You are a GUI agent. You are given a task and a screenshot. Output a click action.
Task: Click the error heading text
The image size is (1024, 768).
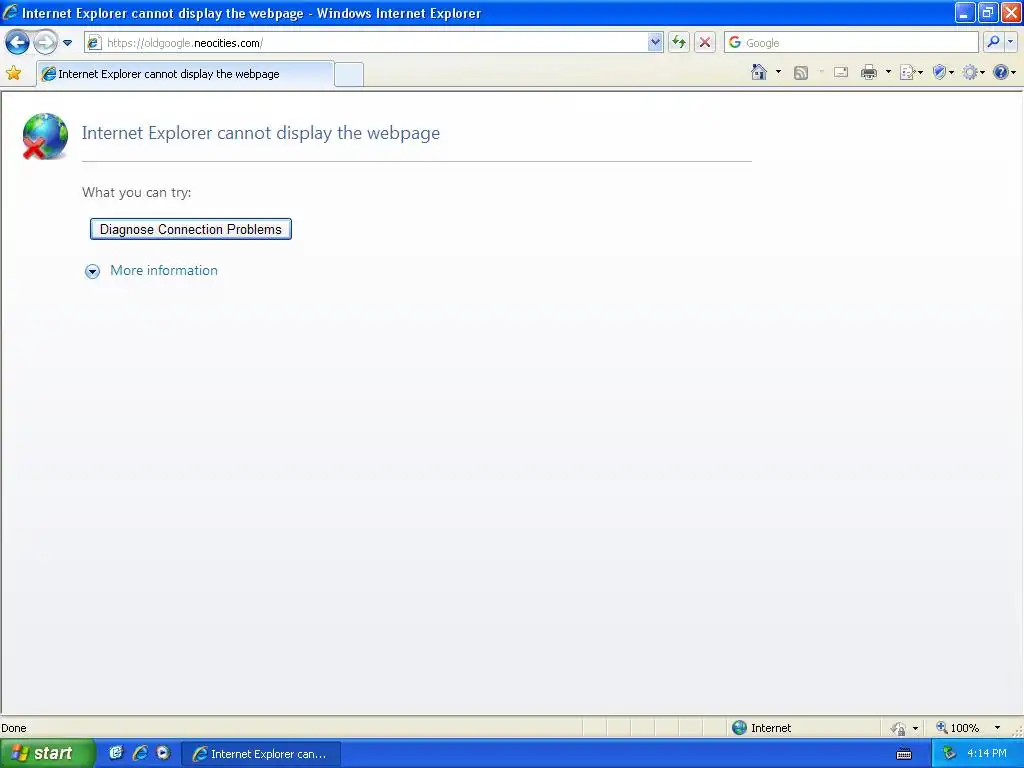point(261,133)
